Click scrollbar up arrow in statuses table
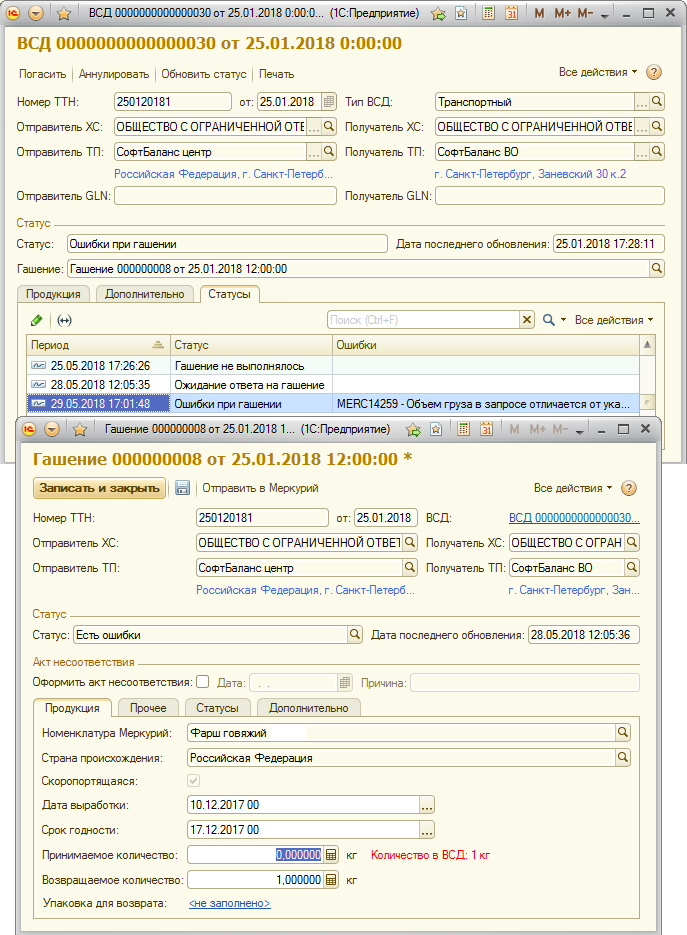The image size is (687, 935). pyautogui.click(x=647, y=345)
